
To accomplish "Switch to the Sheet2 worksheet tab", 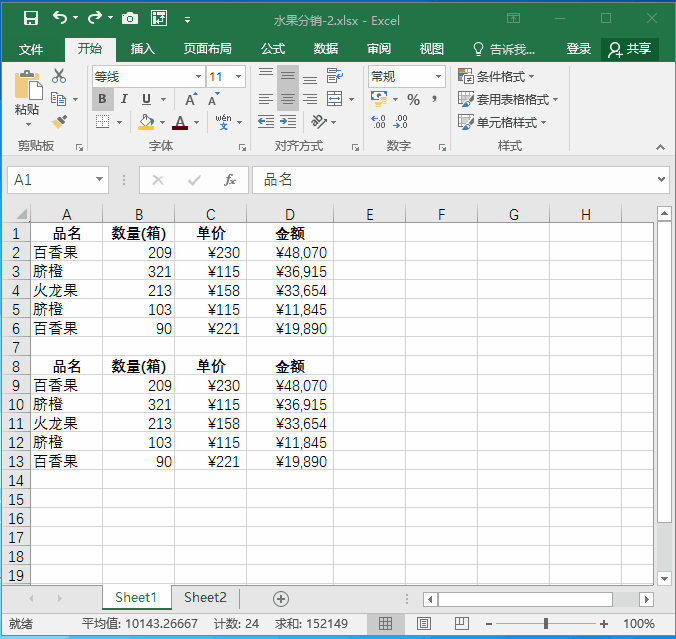I will tap(205, 597).
